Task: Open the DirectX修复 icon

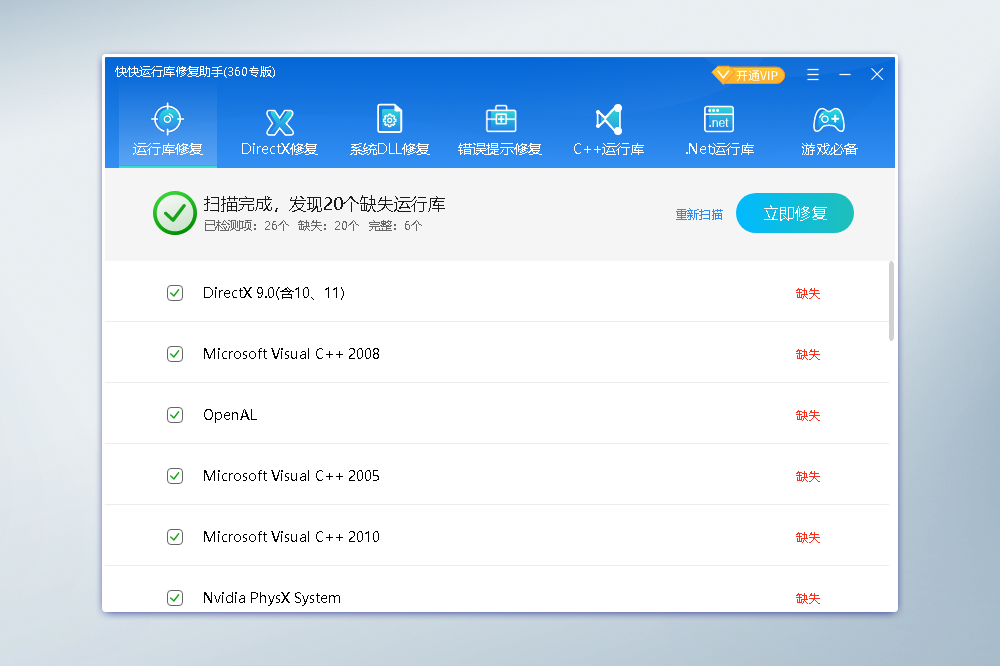Action: [x=279, y=122]
